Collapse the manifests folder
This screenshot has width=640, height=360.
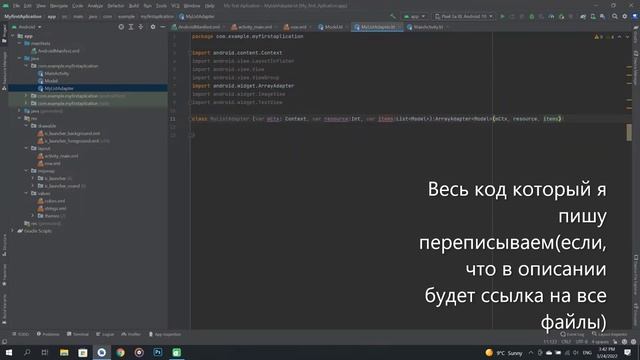point(20,43)
